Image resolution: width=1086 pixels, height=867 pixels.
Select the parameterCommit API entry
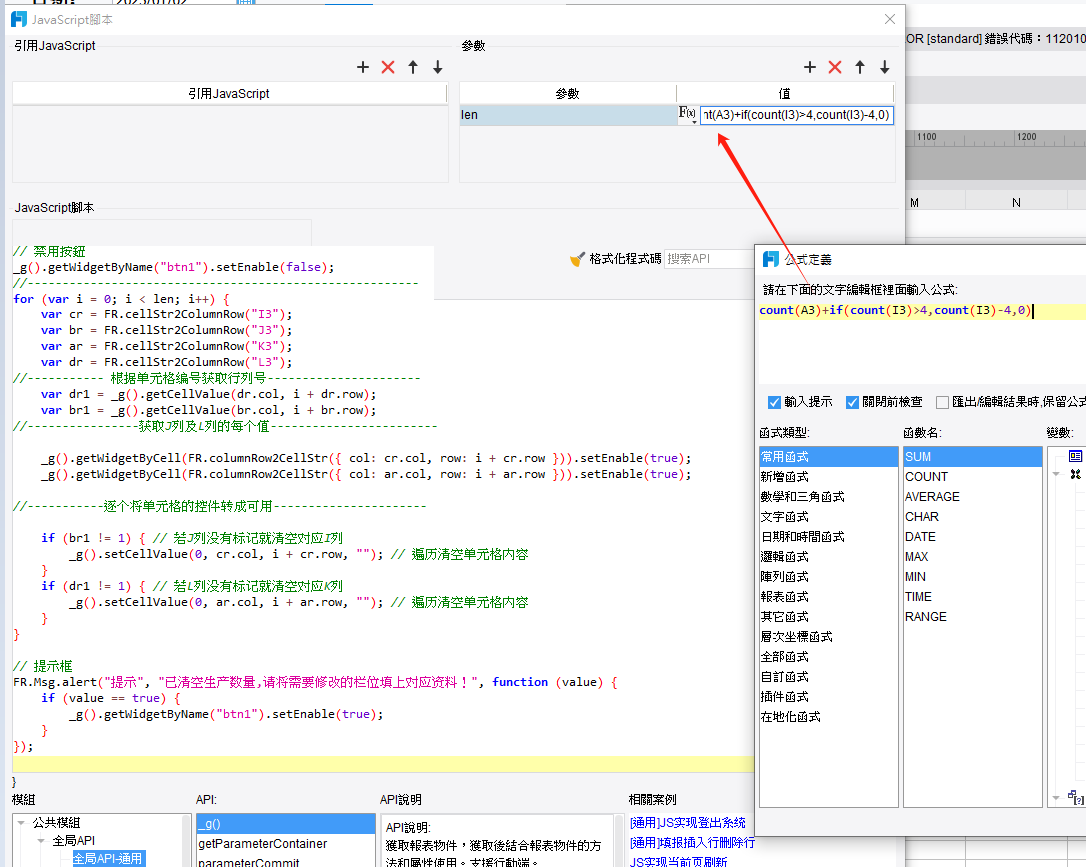pyautogui.click(x=285, y=861)
